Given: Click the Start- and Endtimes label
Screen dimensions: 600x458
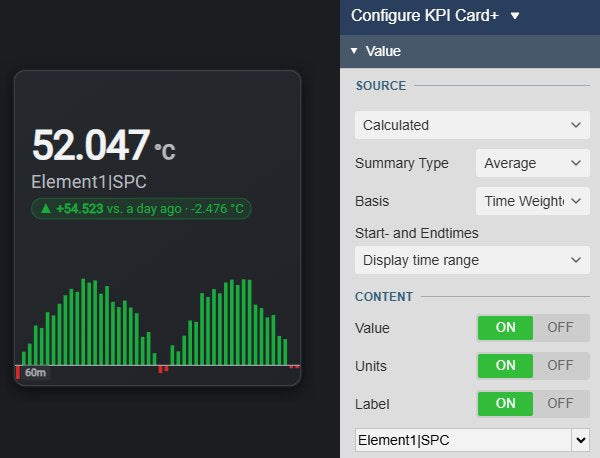Looking at the screenshot, I should pyautogui.click(x=417, y=233).
